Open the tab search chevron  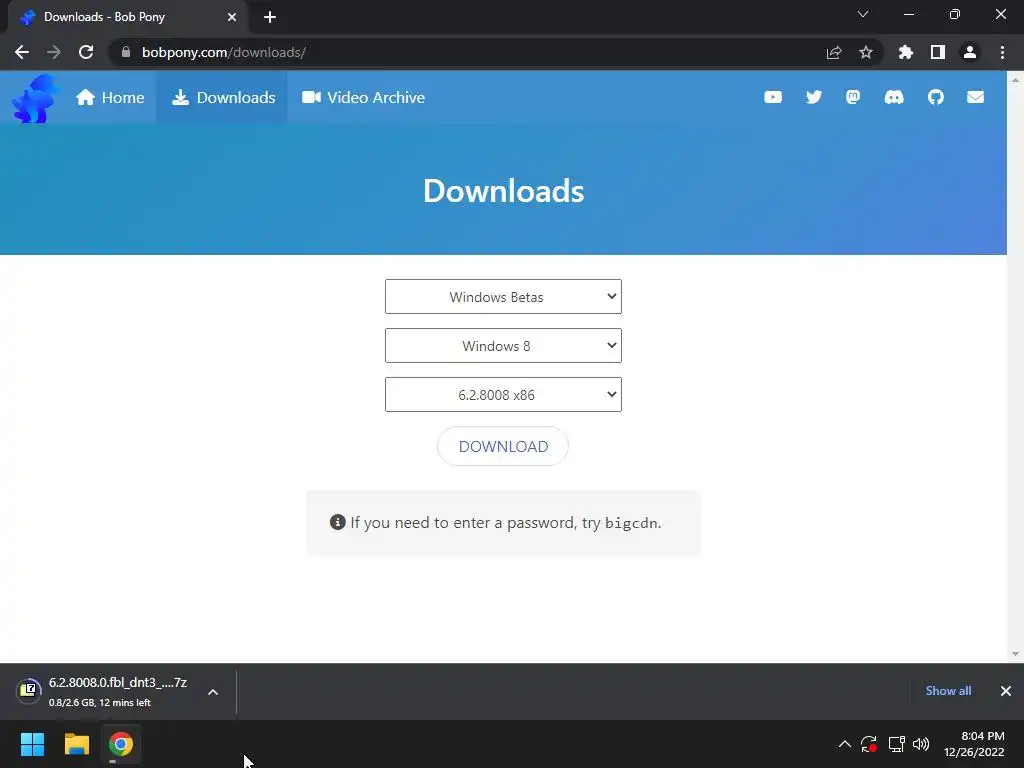point(863,14)
